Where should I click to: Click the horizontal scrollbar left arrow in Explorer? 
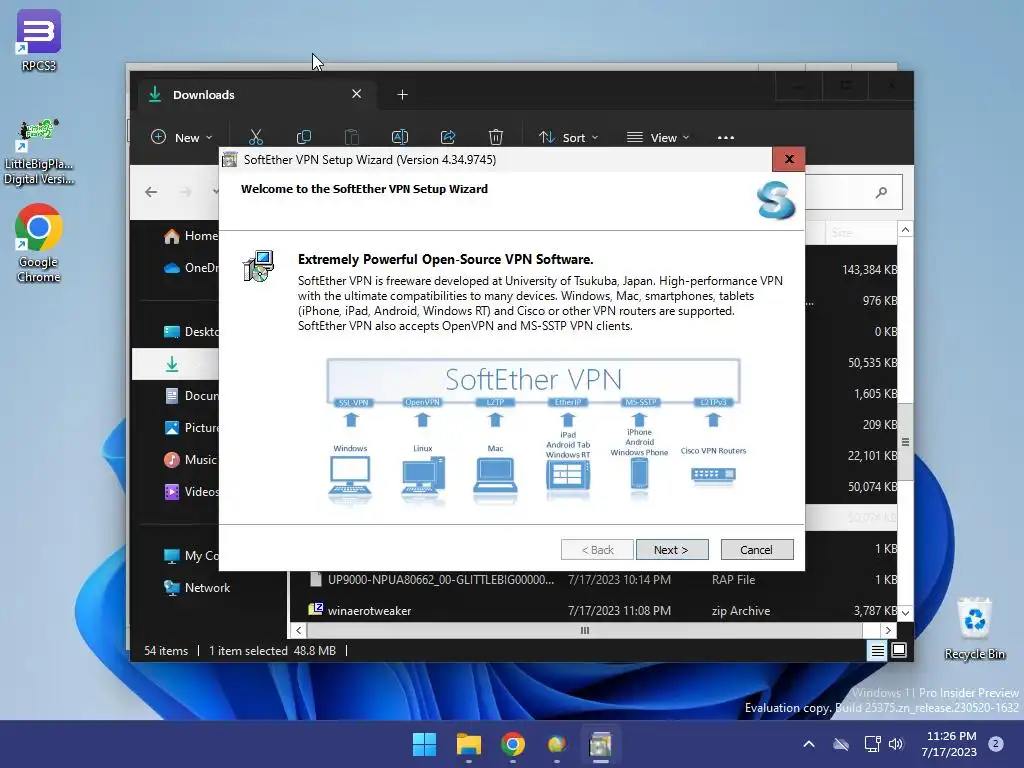tap(298, 630)
